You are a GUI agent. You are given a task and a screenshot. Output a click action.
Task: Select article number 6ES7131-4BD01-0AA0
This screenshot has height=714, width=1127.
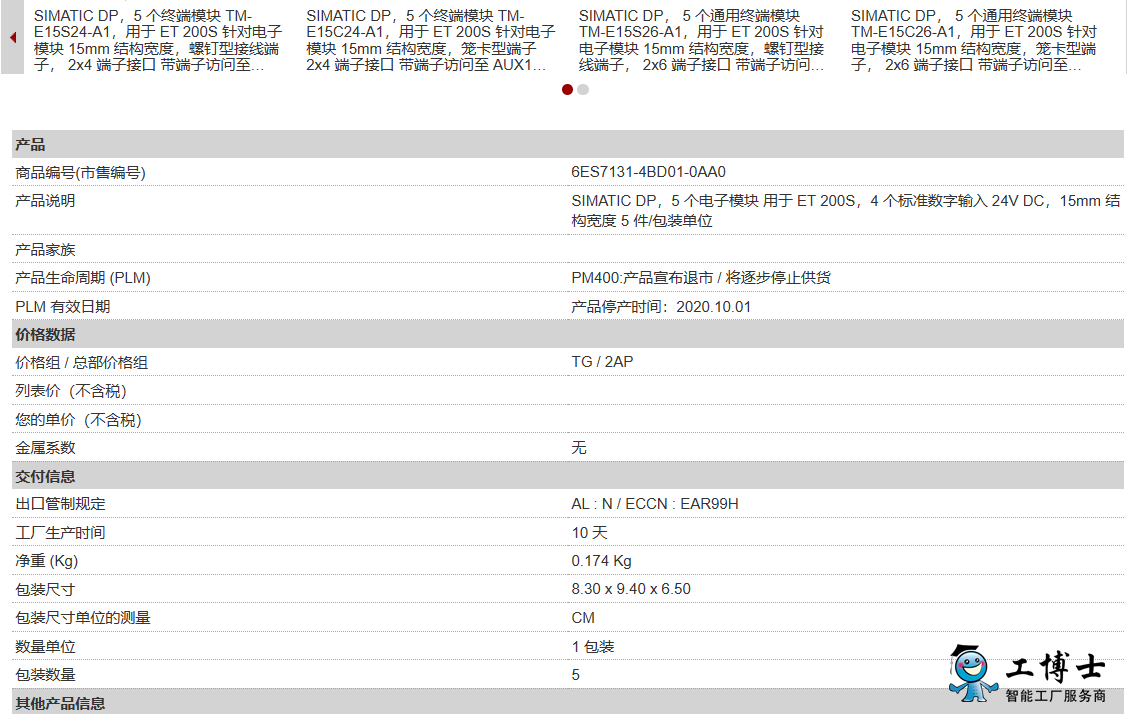click(x=648, y=172)
